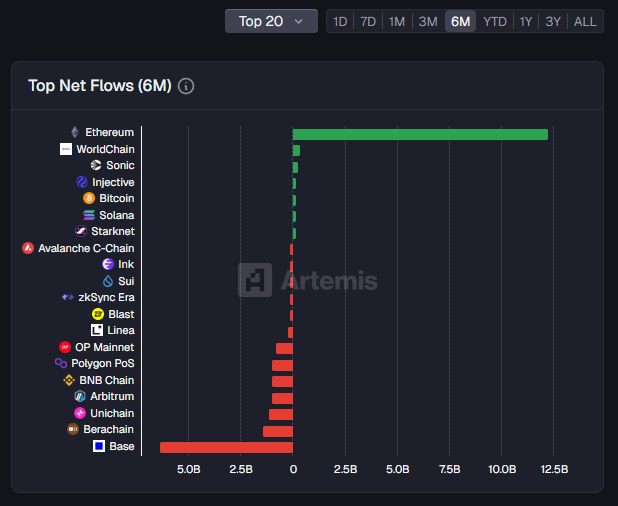Click the '0' axis label
618x506 pixels.
tap(293, 469)
